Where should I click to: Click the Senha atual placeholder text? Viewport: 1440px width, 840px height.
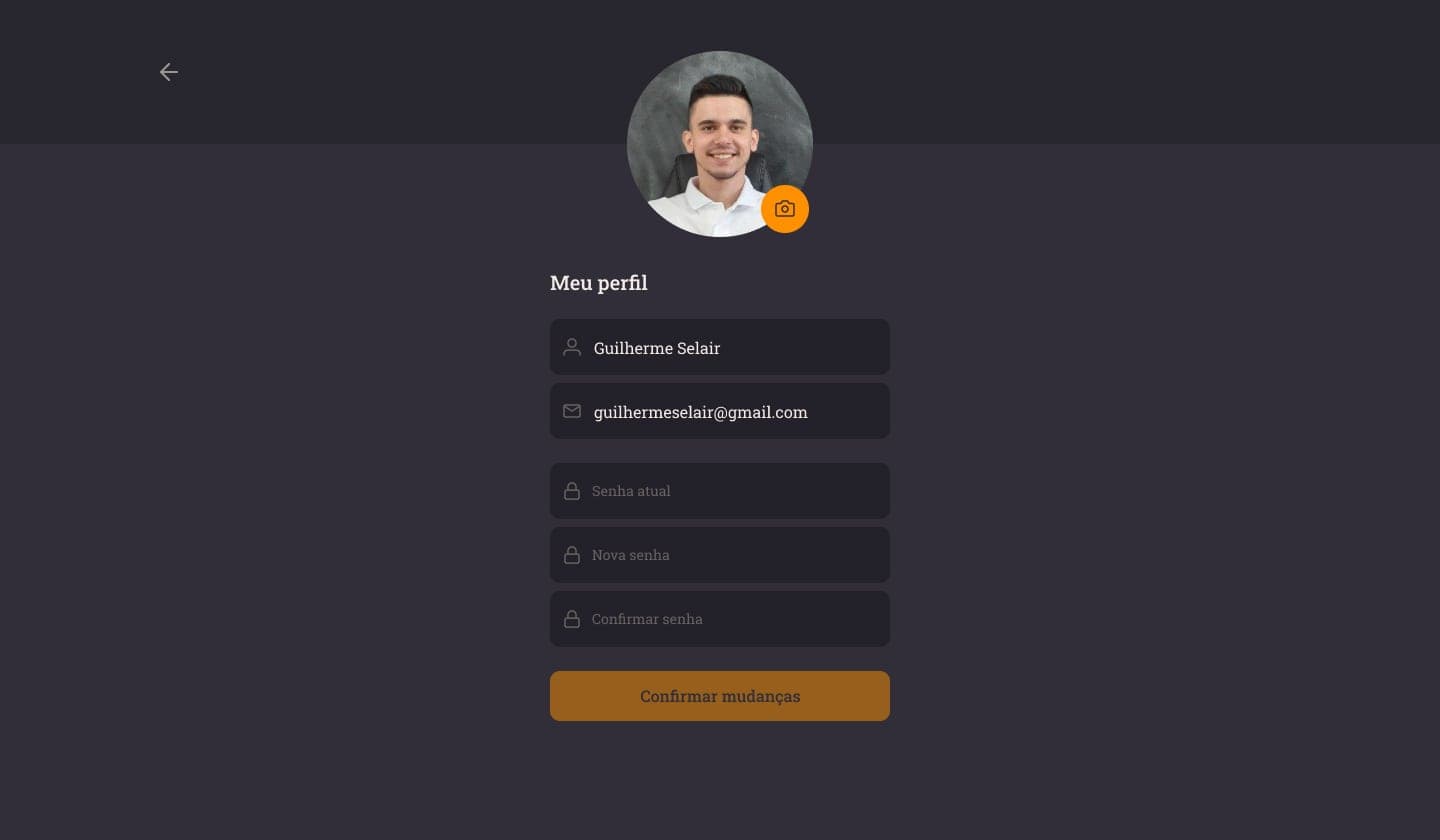[631, 491]
